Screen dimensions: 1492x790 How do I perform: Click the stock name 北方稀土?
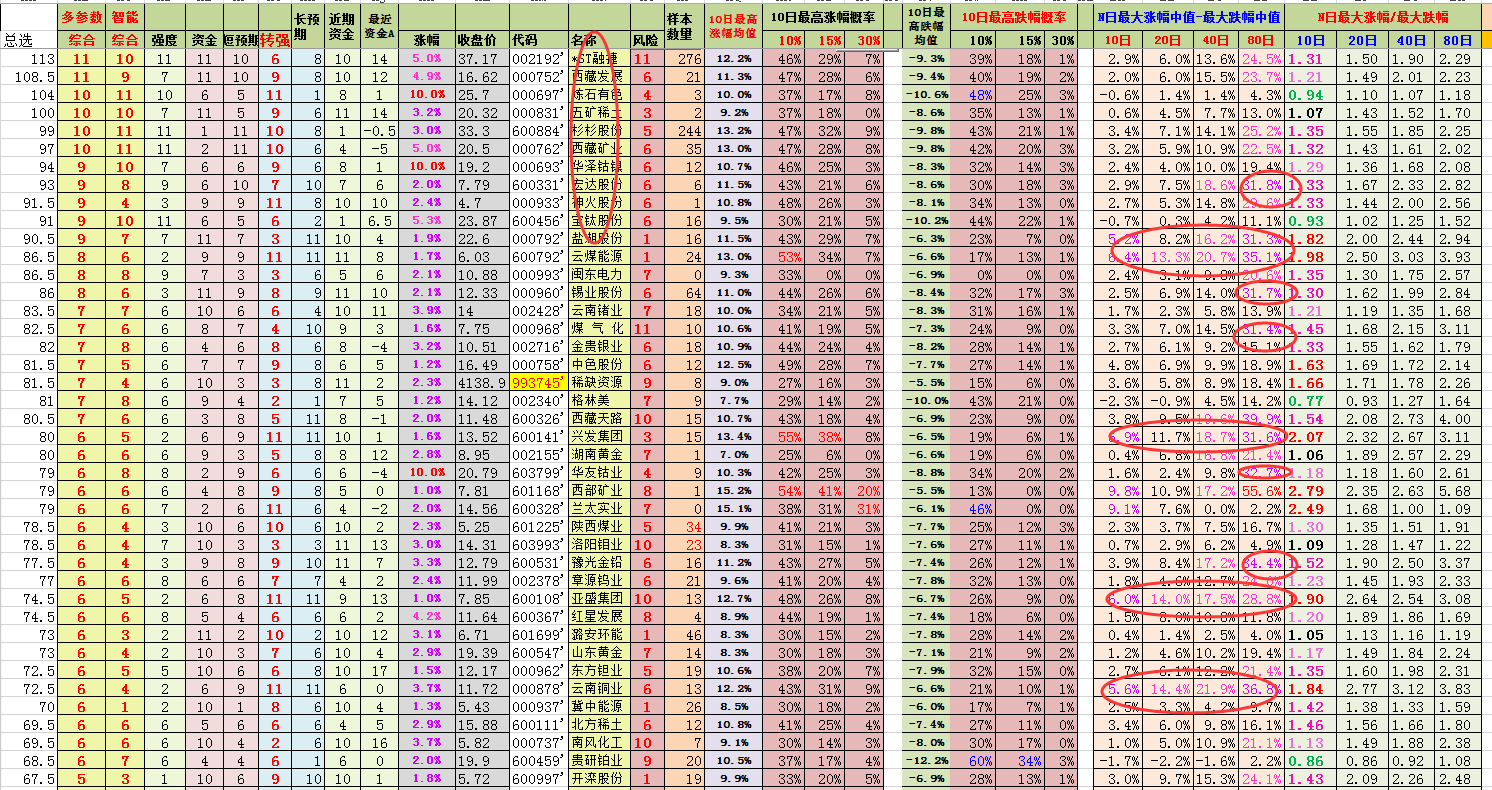(x=598, y=725)
